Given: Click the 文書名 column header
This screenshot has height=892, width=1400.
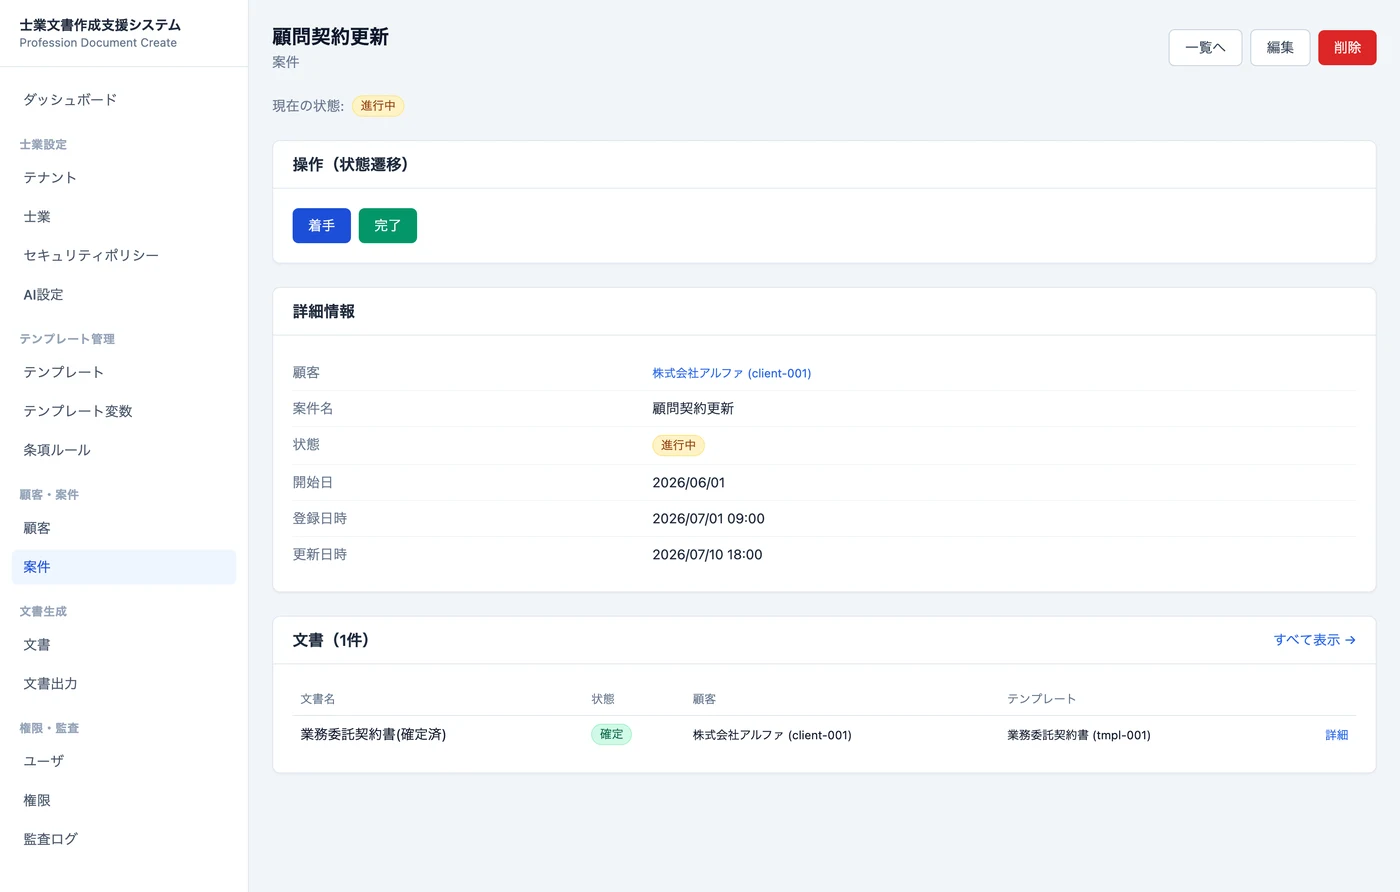Looking at the screenshot, I should click(x=318, y=699).
